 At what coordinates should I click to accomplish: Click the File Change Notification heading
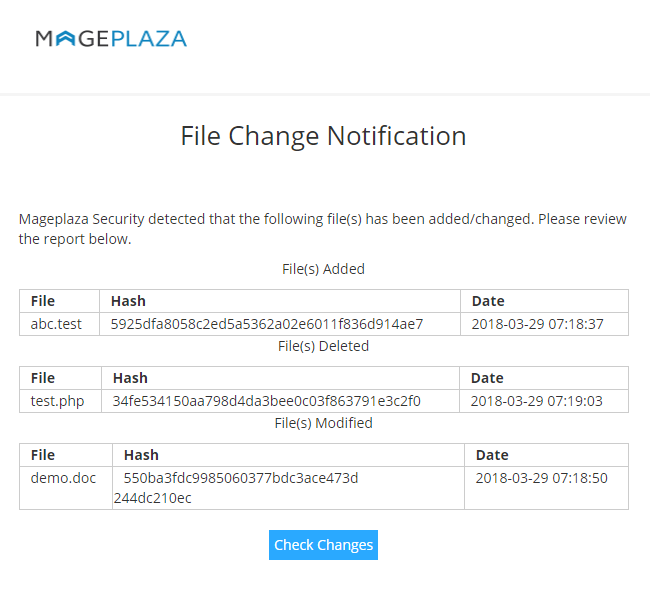(323, 136)
